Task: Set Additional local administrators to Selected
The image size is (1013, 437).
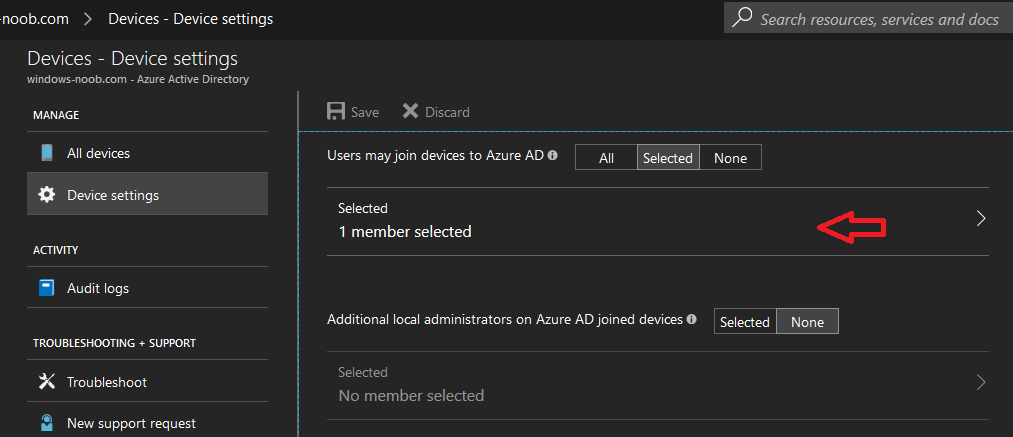Action: click(x=745, y=321)
